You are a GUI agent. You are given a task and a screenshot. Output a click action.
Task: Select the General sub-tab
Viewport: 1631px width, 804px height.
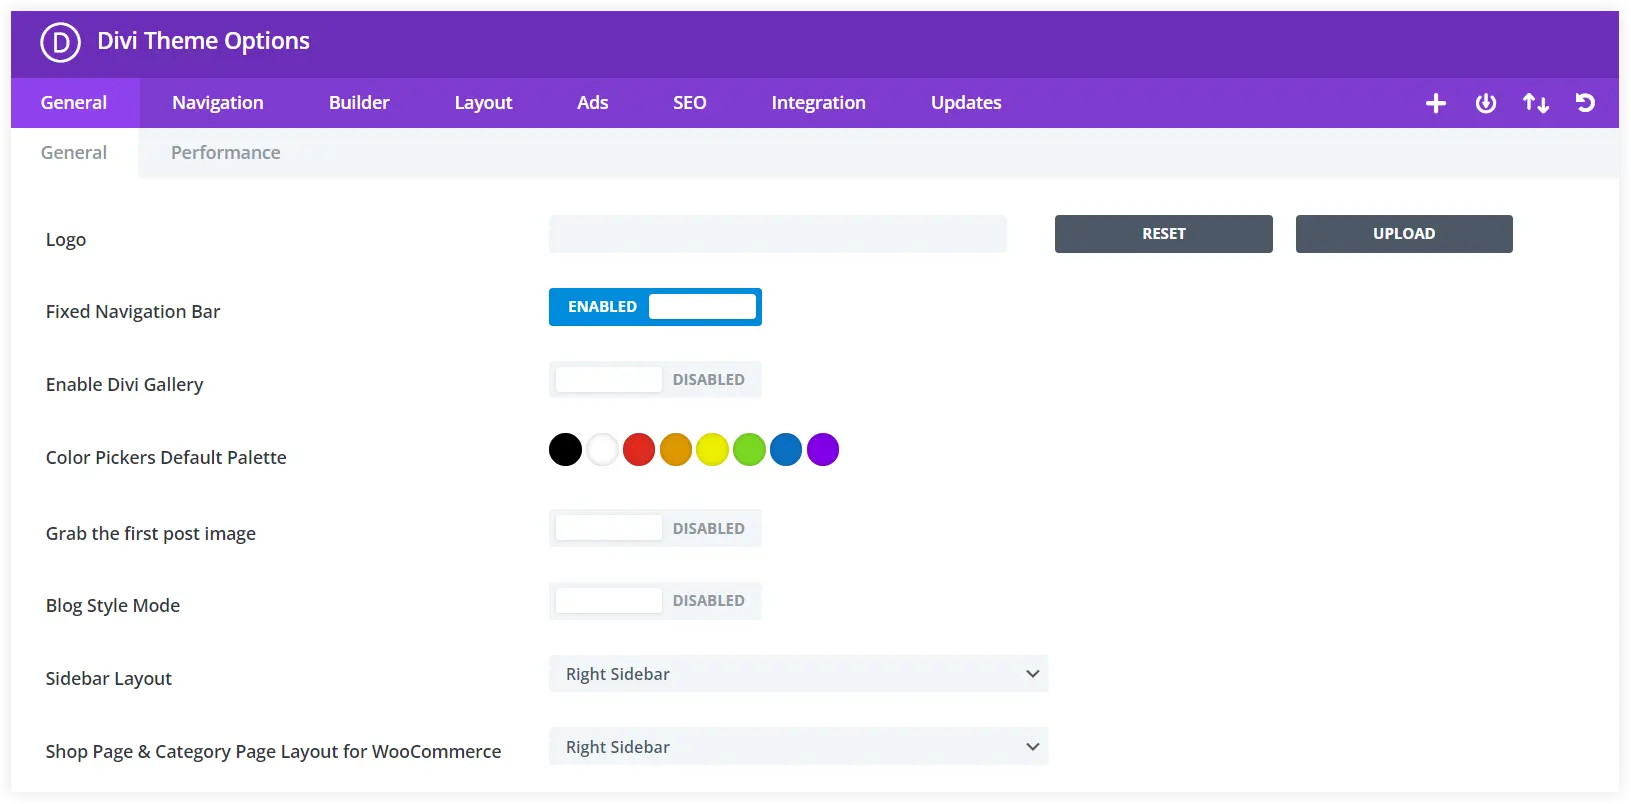pyautogui.click(x=74, y=153)
